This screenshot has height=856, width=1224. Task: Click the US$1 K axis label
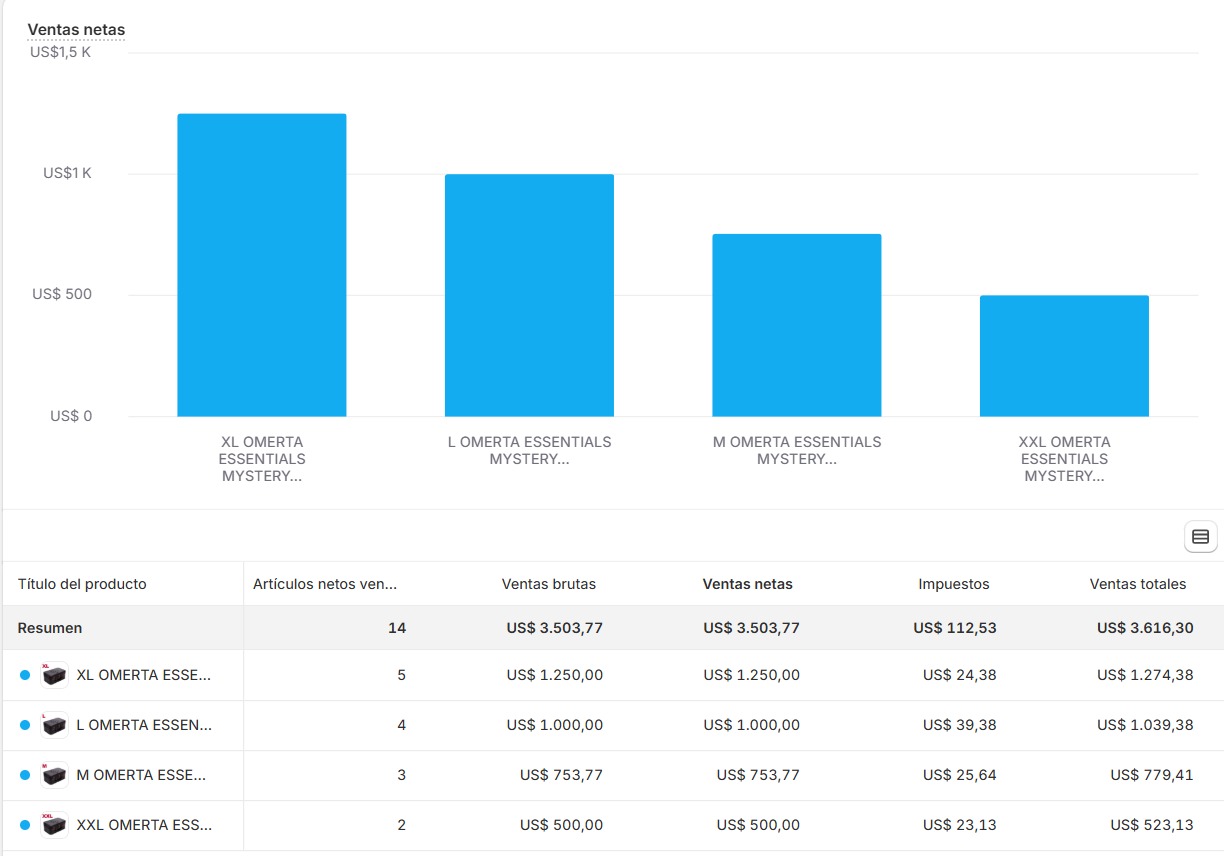click(x=67, y=173)
